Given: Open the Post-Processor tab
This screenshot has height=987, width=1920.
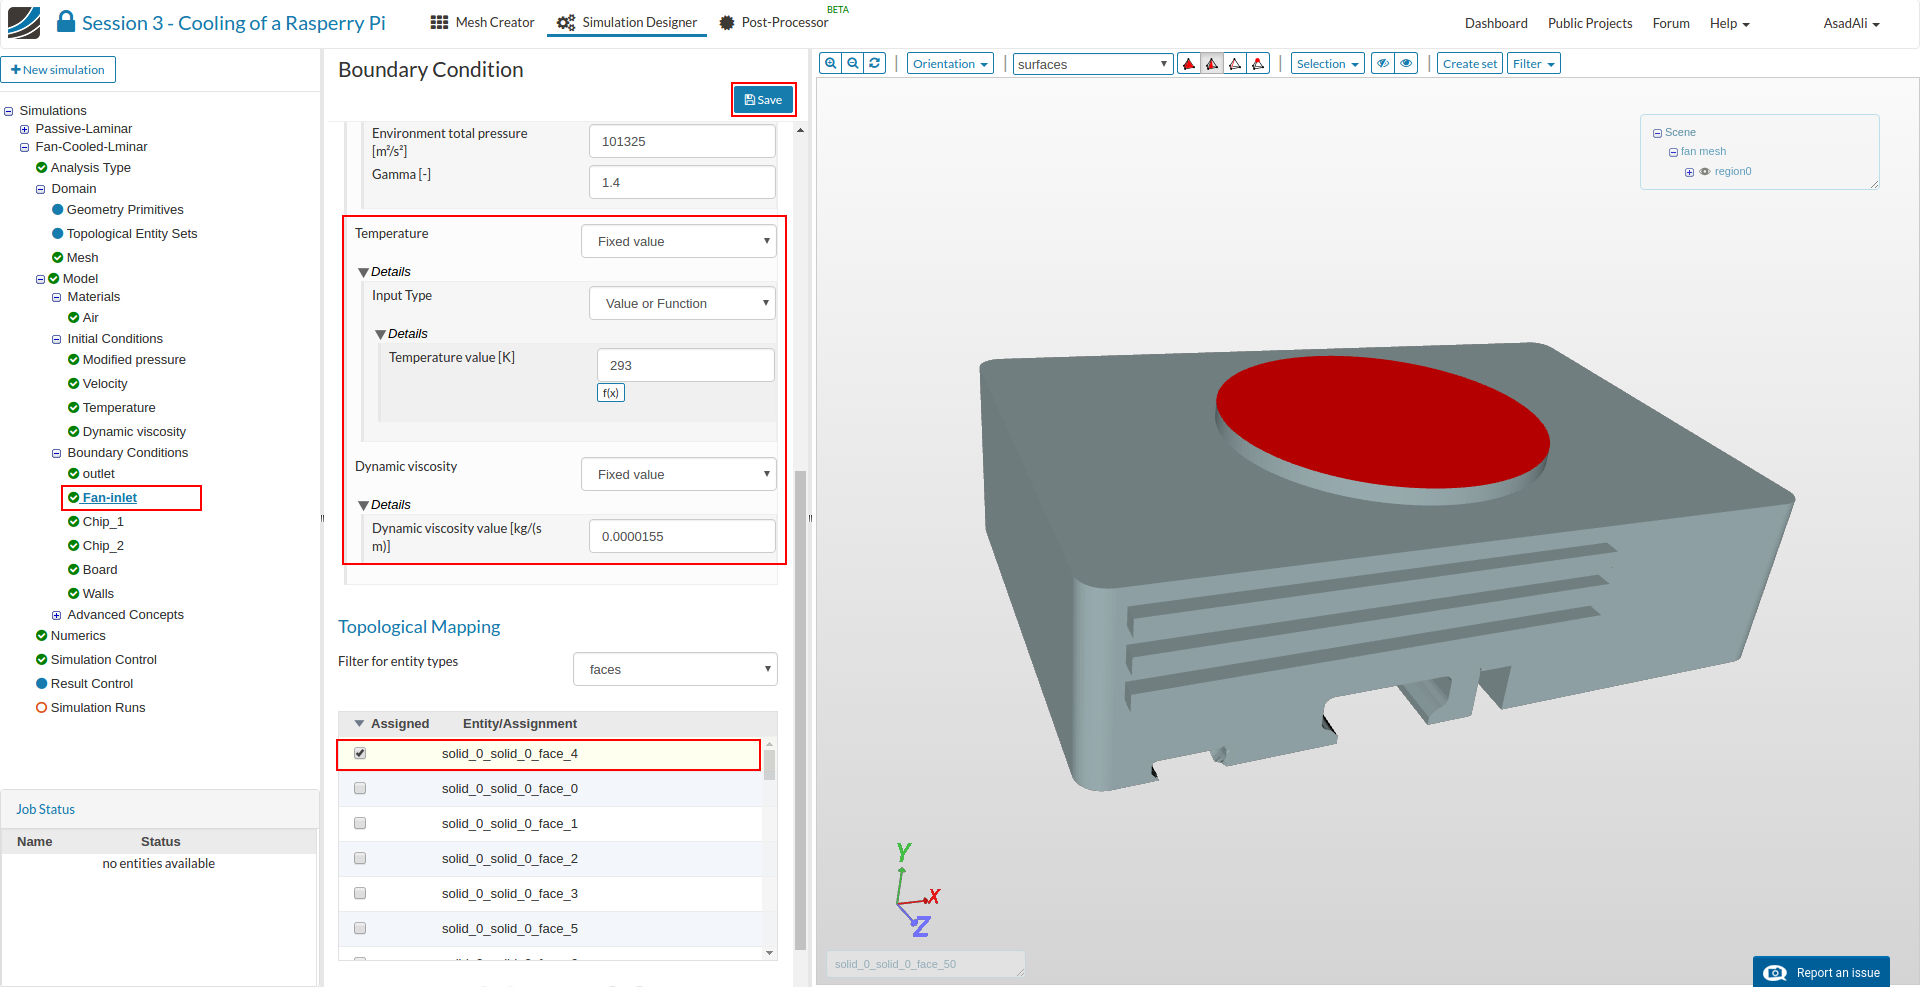Looking at the screenshot, I should [774, 22].
